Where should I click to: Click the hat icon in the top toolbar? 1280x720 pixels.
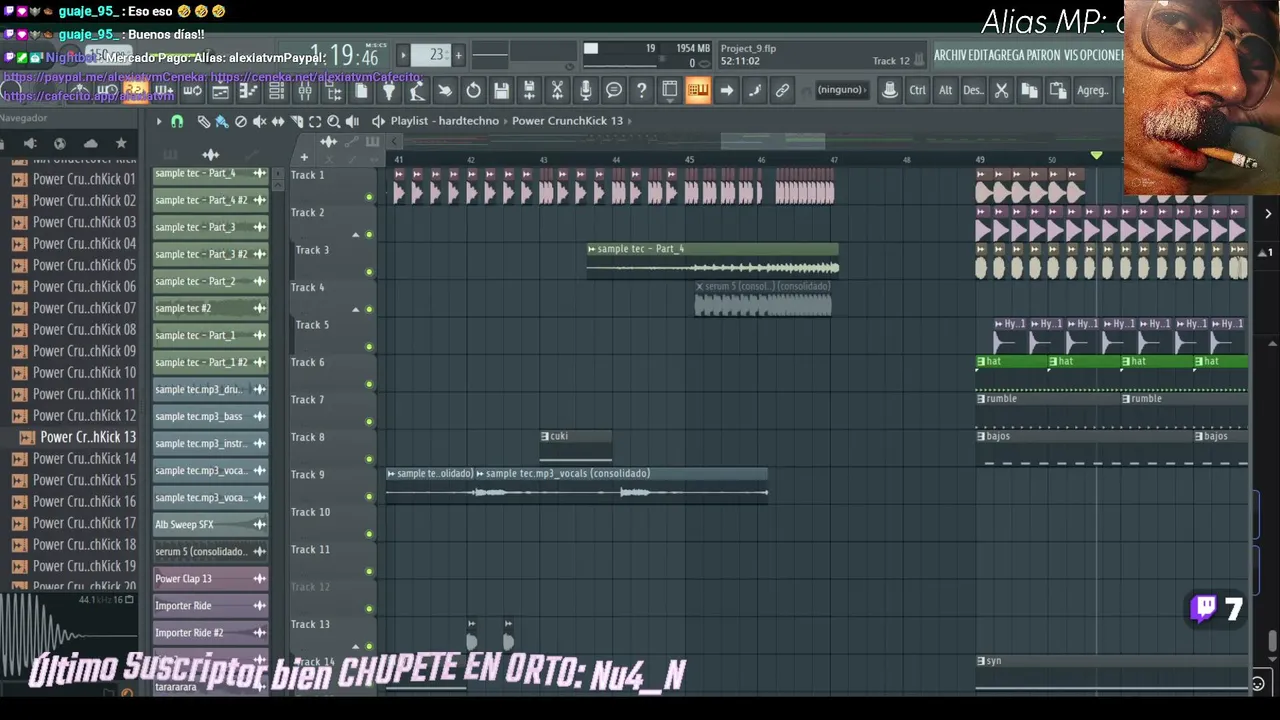tap(889, 91)
